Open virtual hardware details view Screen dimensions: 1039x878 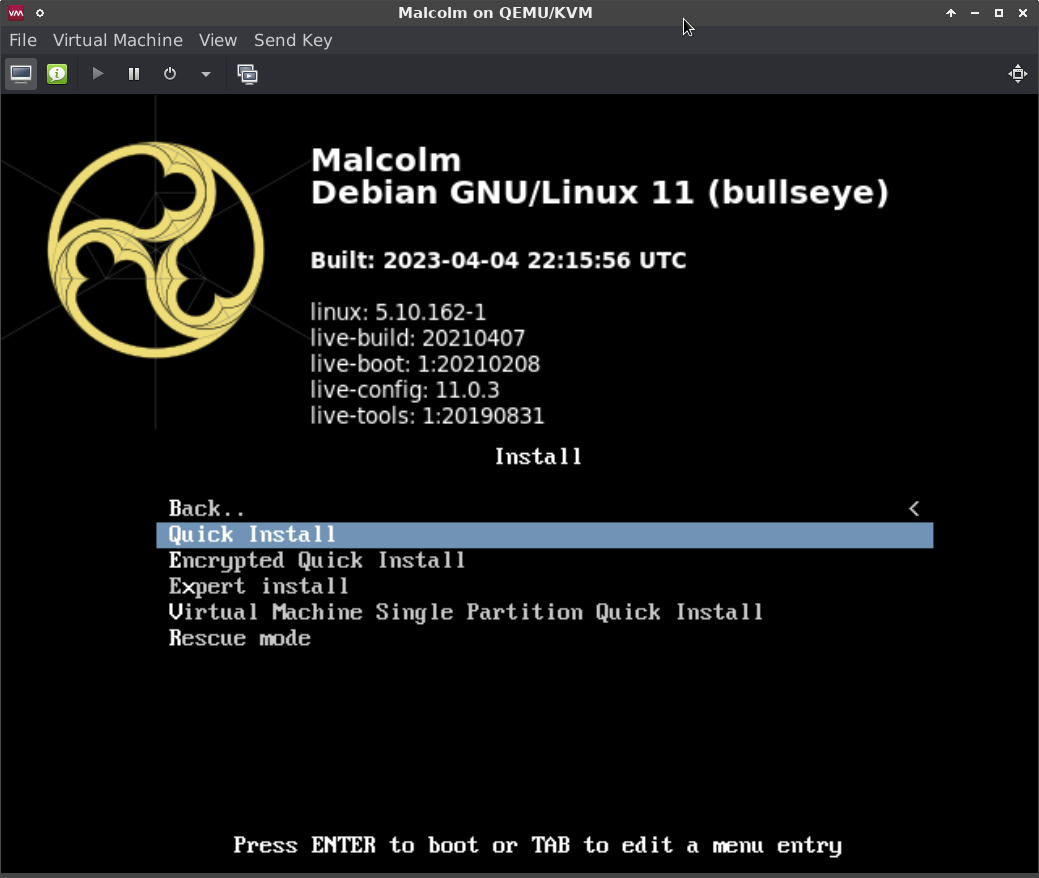tap(57, 74)
